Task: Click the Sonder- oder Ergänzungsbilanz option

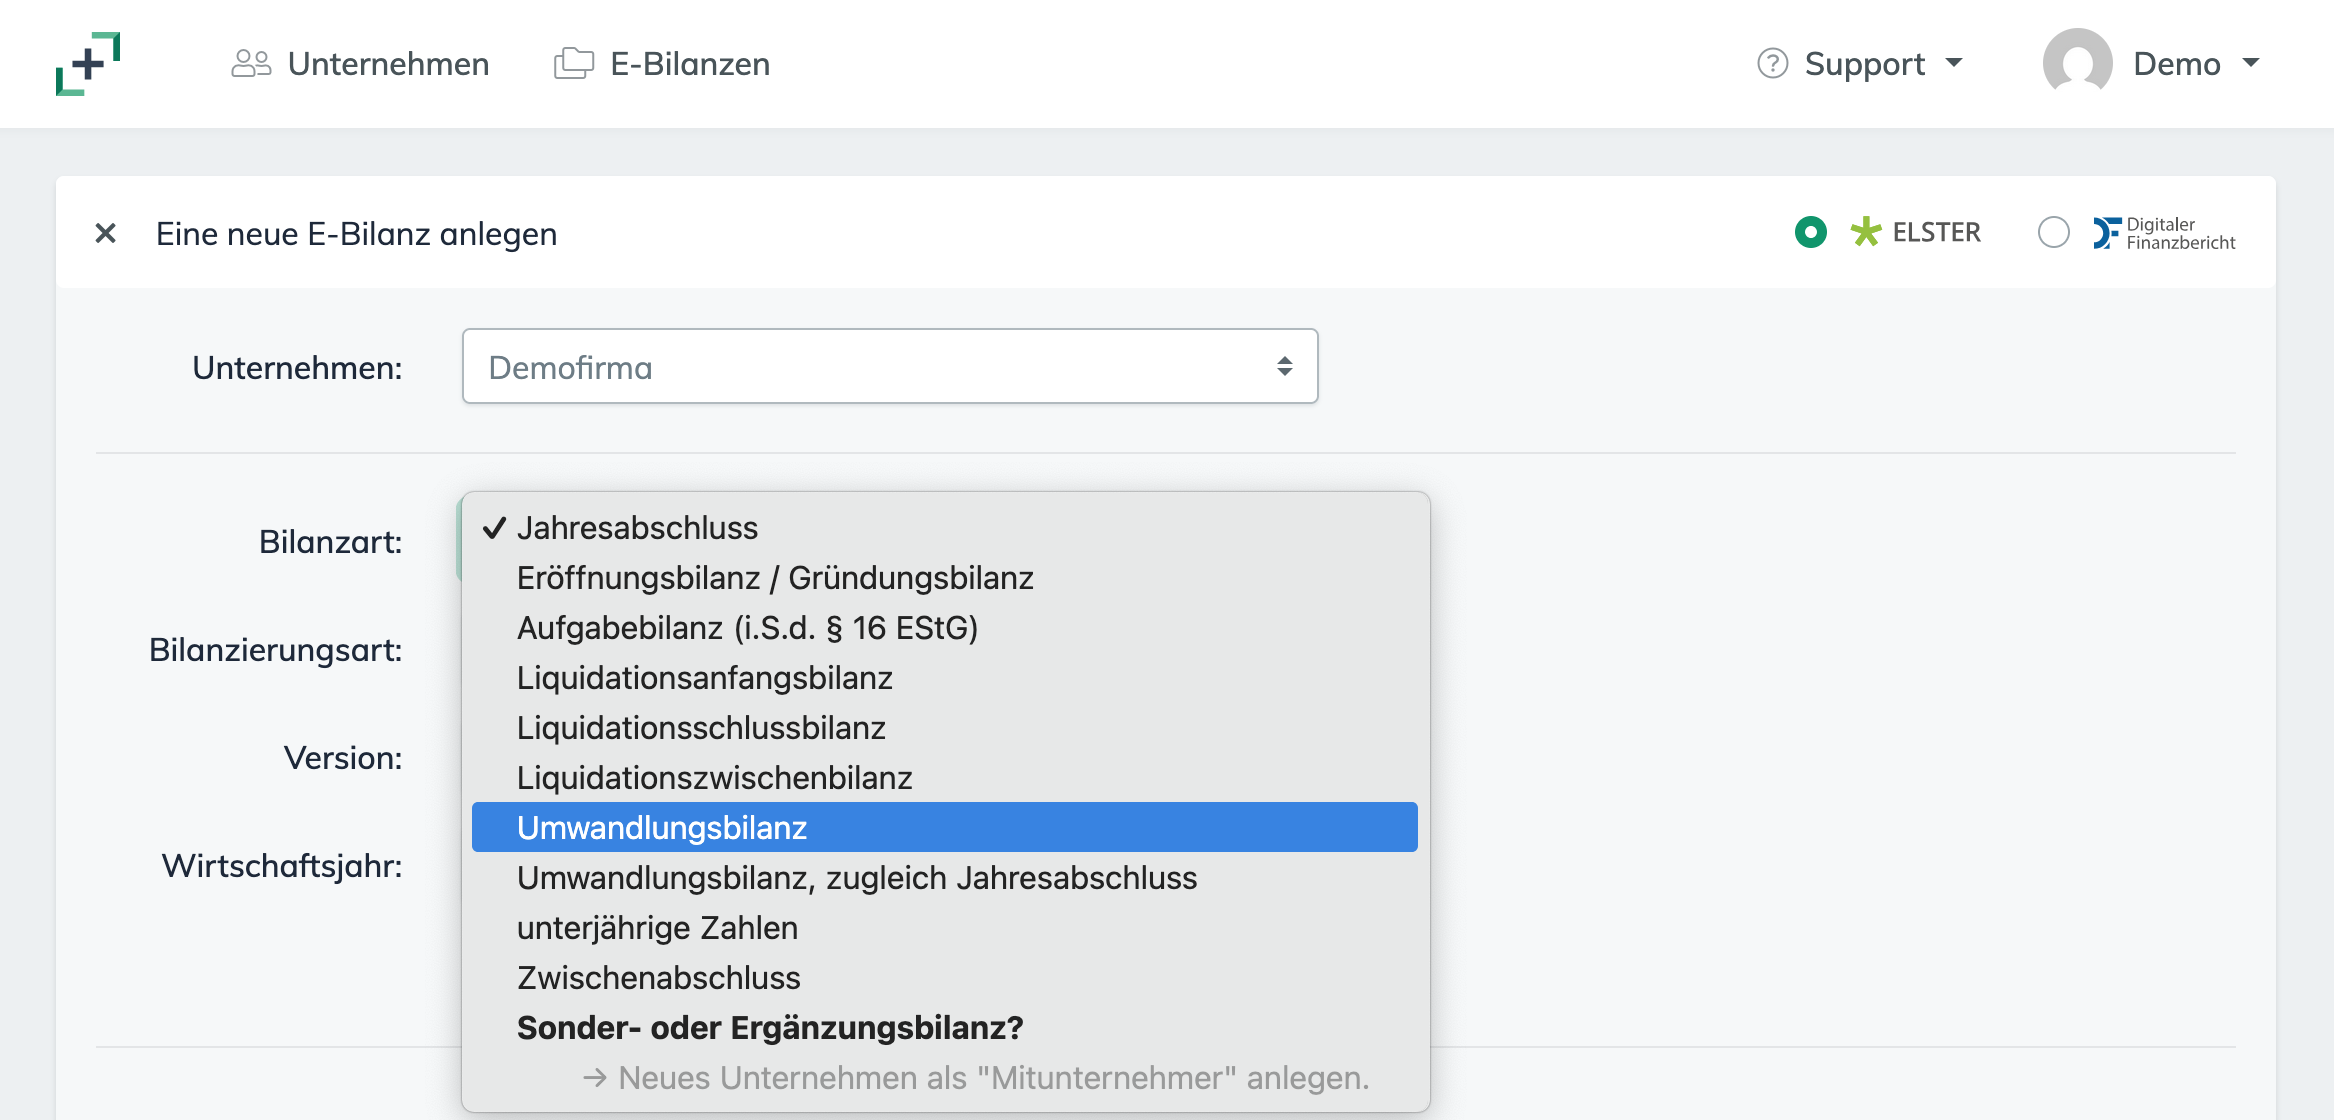Action: pos(771,1027)
